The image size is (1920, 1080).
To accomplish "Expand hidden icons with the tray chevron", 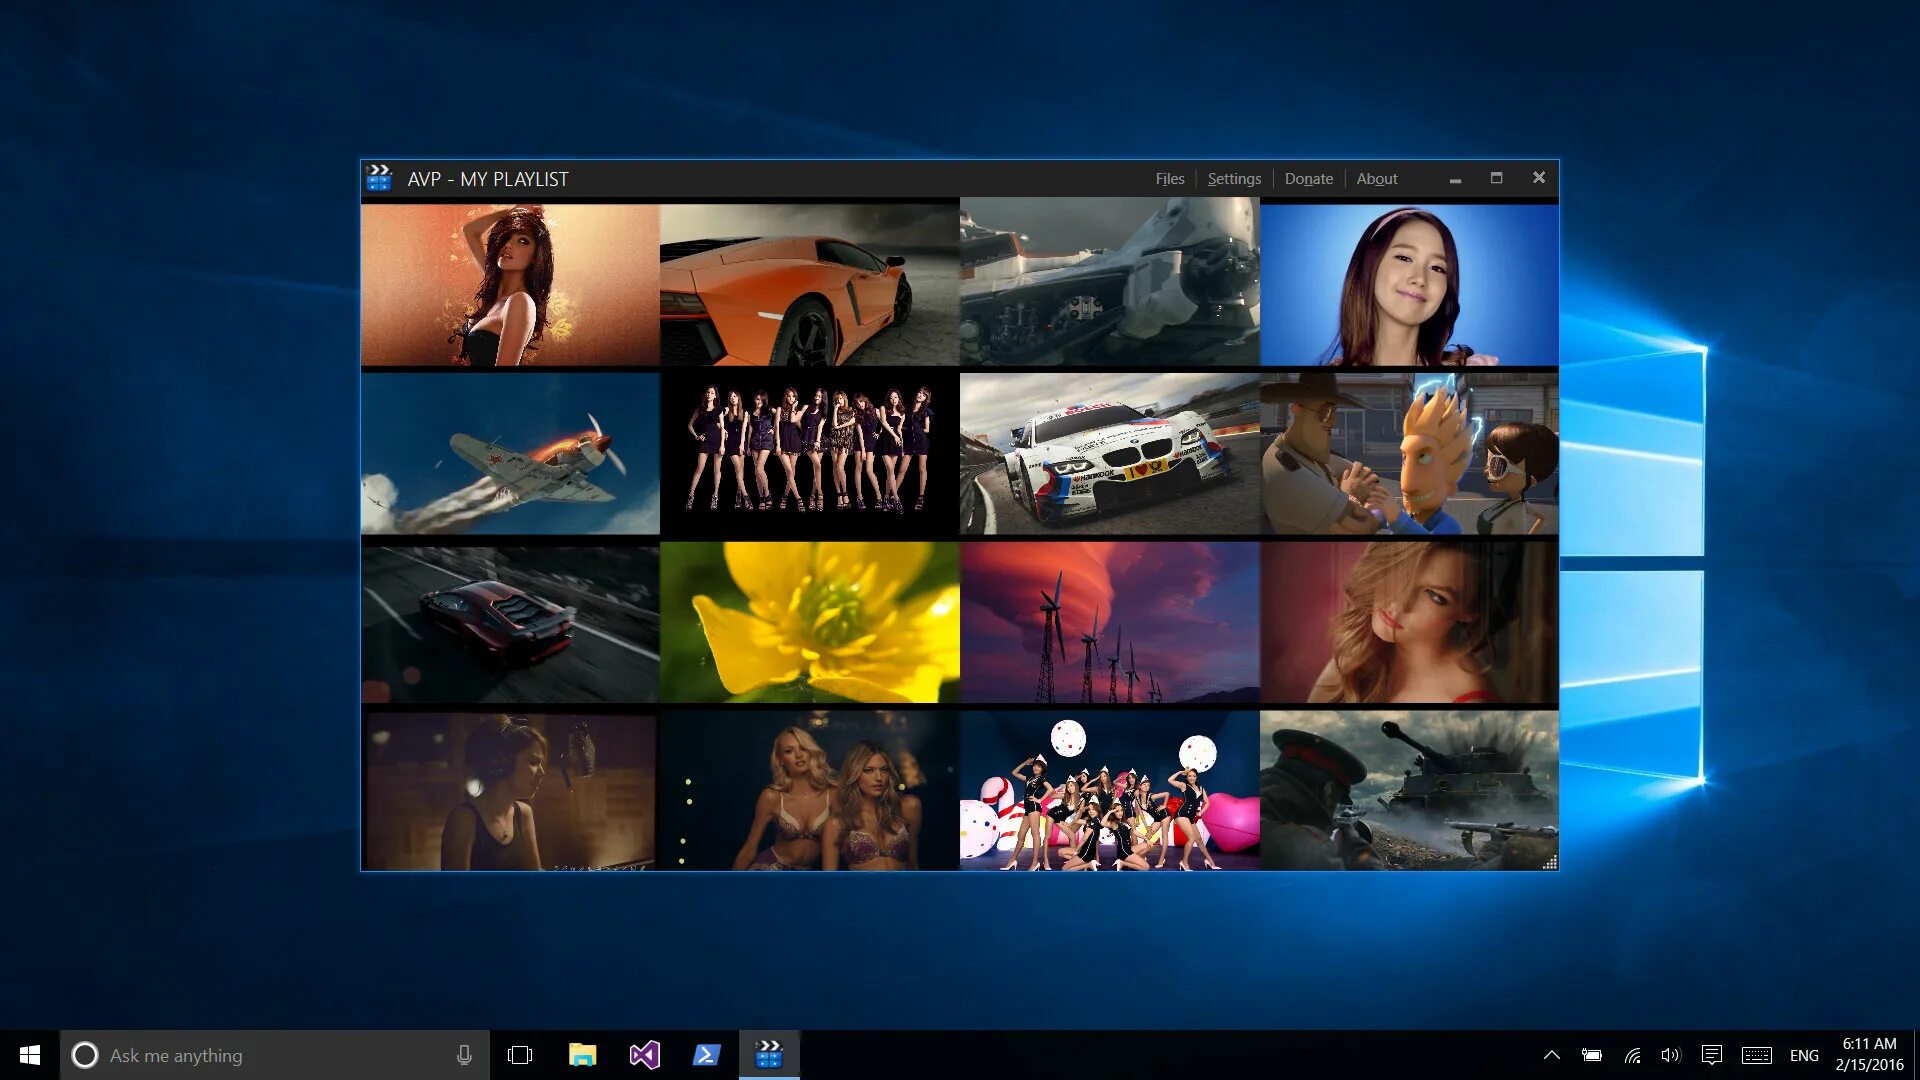I will (x=1553, y=1054).
